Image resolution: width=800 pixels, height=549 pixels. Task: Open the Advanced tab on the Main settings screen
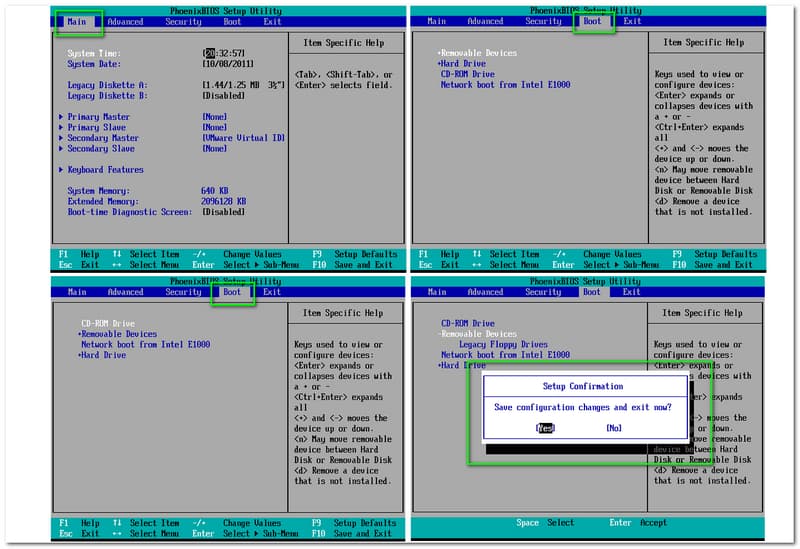[x=125, y=21]
